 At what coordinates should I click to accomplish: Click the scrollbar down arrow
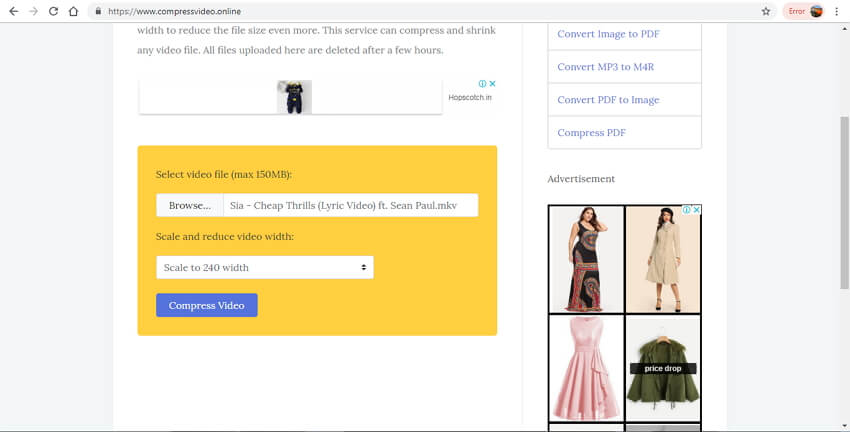844,427
